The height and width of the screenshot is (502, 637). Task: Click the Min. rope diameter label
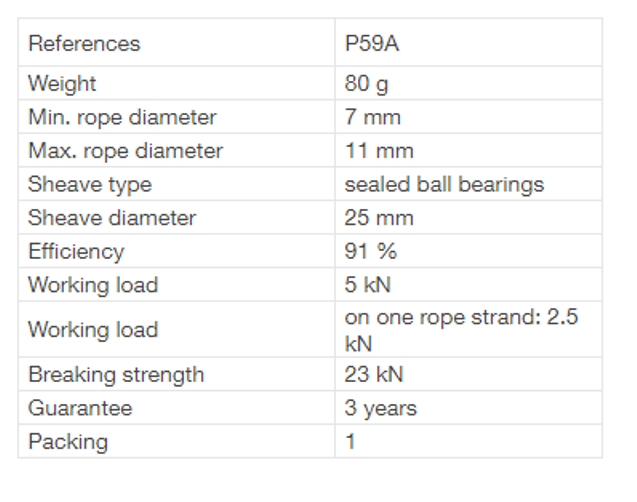(122, 117)
